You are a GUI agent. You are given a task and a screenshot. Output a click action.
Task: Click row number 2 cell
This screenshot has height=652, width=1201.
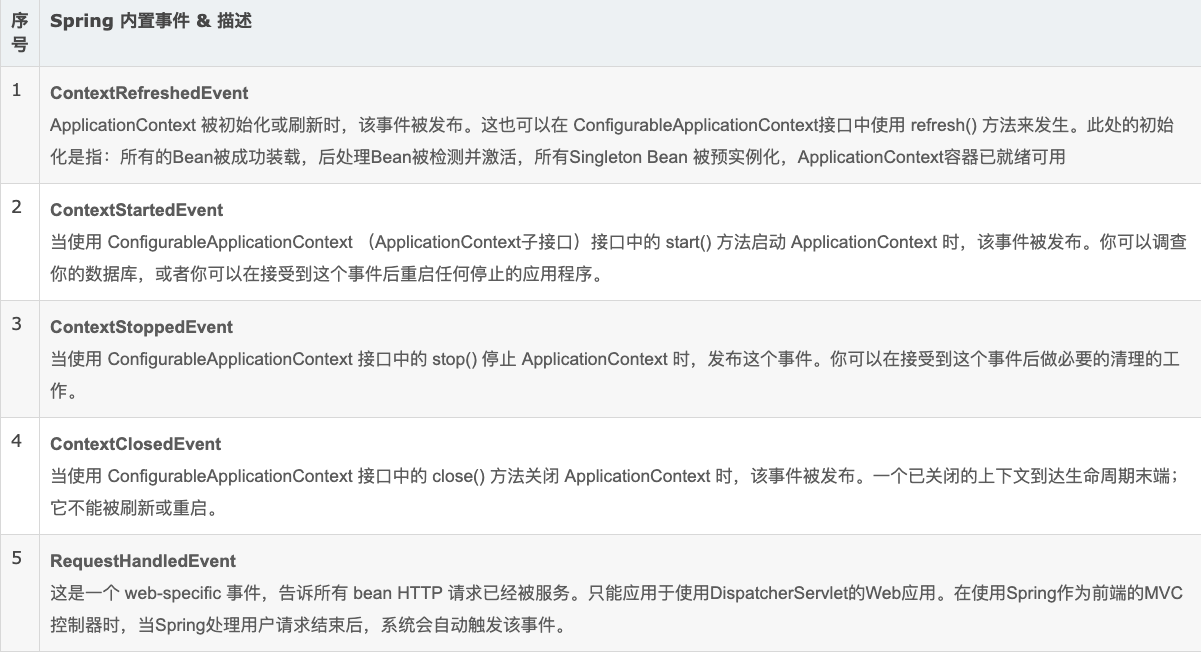17,208
